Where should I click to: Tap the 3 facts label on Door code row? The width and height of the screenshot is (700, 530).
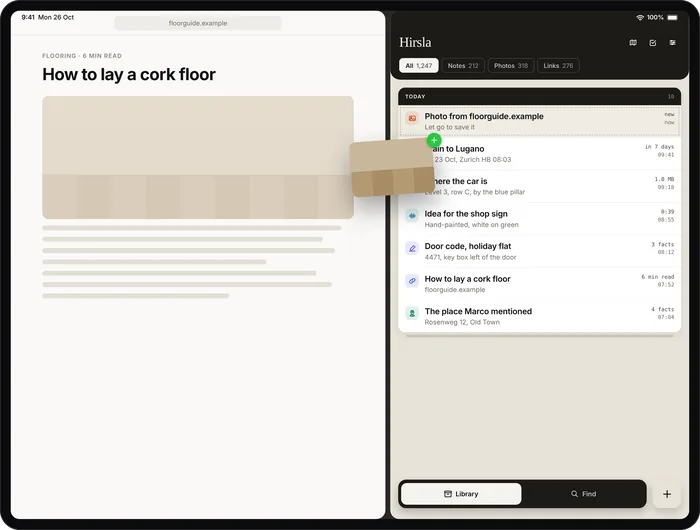click(x=662, y=244)
